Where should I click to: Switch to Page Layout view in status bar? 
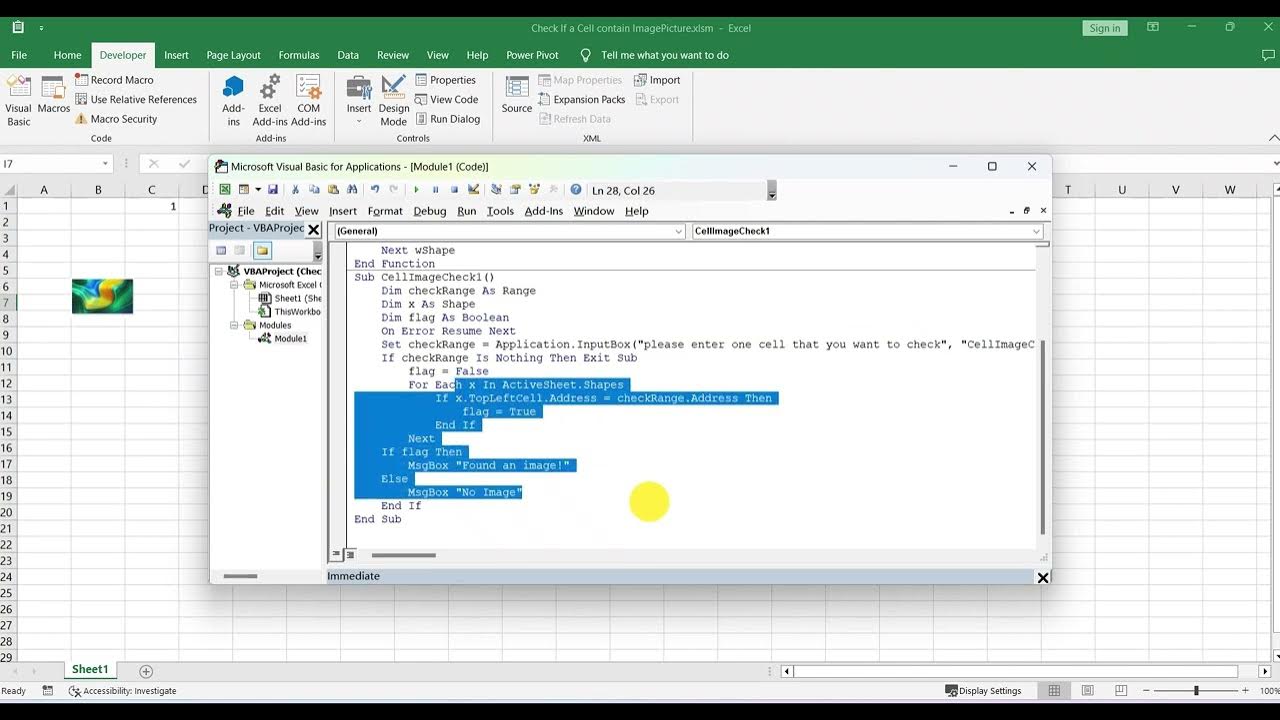pos(1087,691)
